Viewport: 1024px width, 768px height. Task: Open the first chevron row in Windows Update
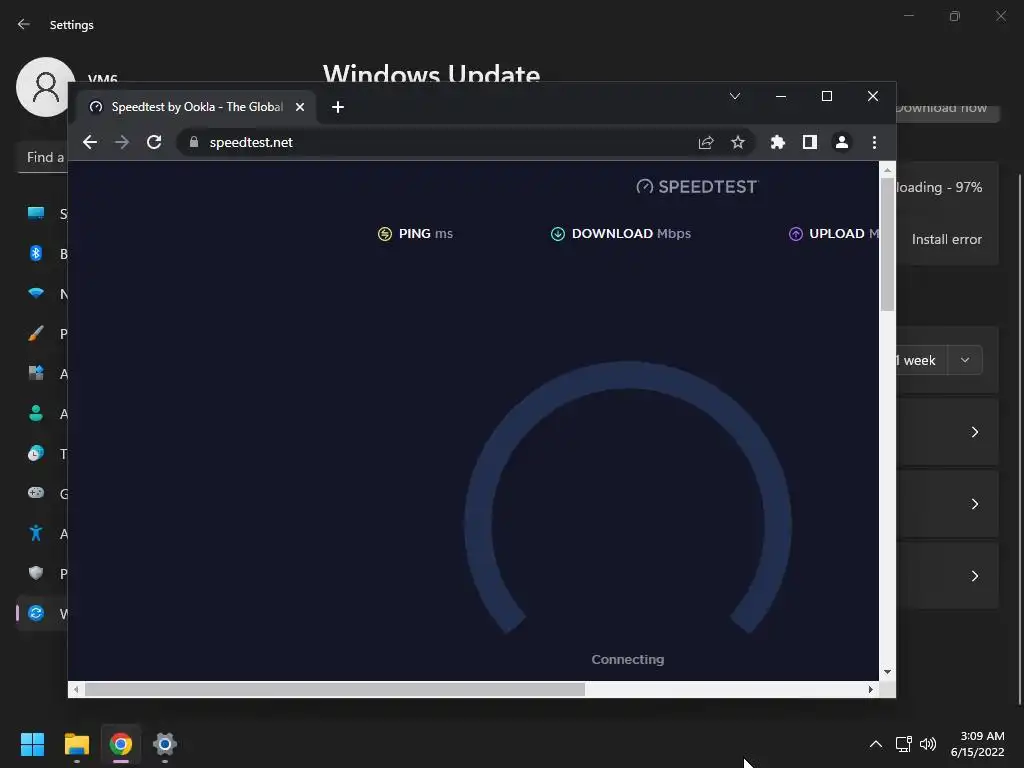[974, 432]
